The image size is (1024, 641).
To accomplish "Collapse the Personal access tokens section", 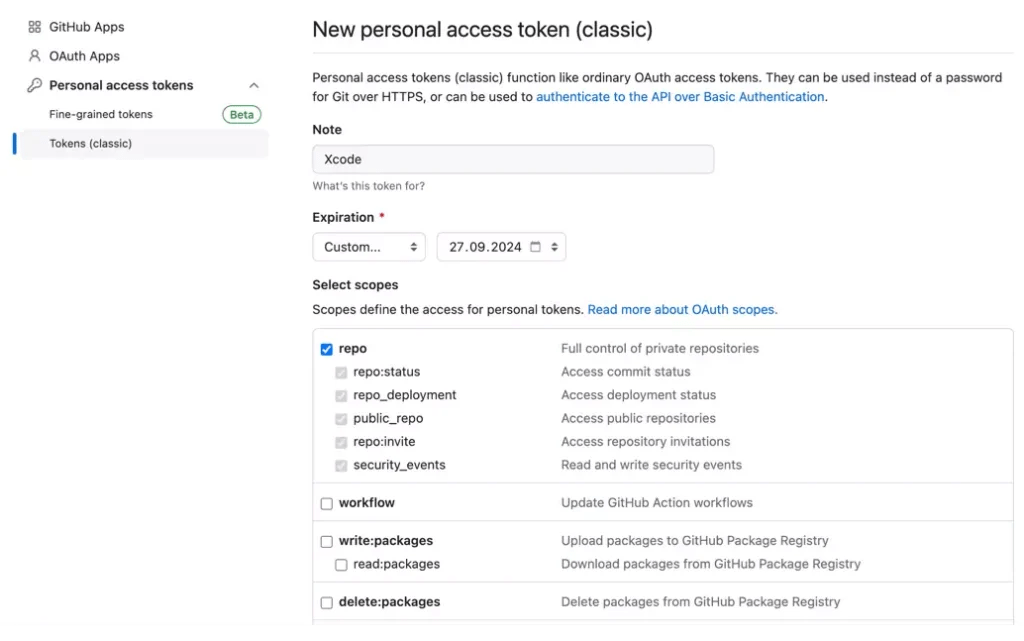I will click(253, 85).
